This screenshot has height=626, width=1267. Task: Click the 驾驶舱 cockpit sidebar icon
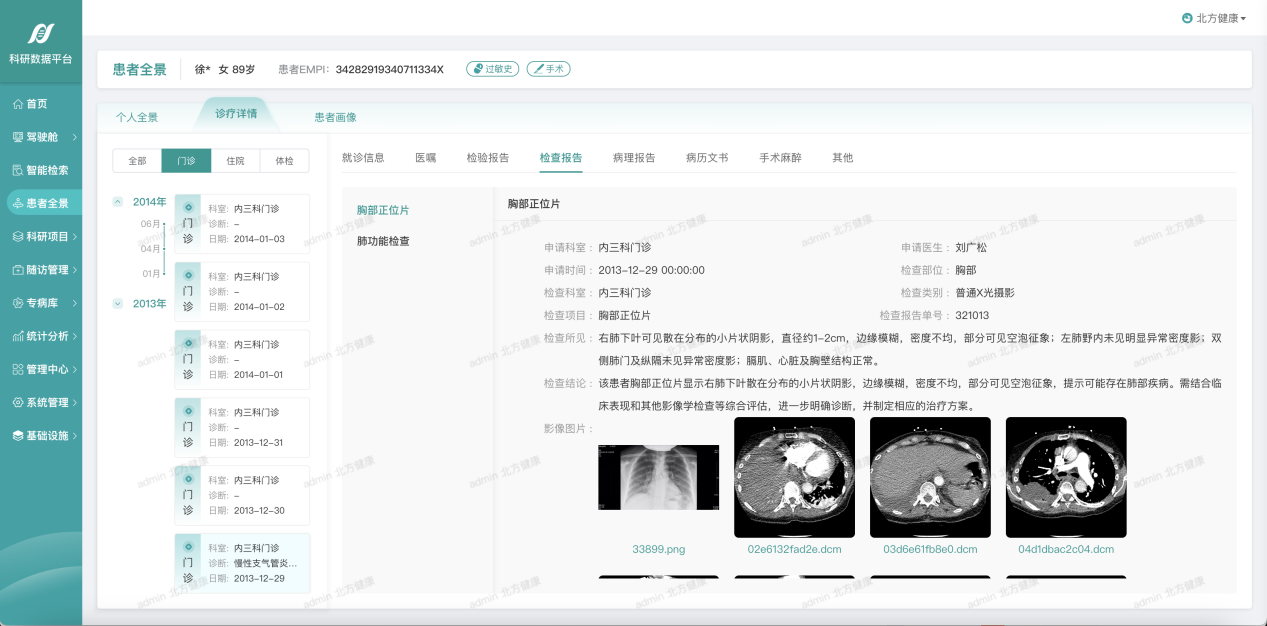tap(18, 137)
